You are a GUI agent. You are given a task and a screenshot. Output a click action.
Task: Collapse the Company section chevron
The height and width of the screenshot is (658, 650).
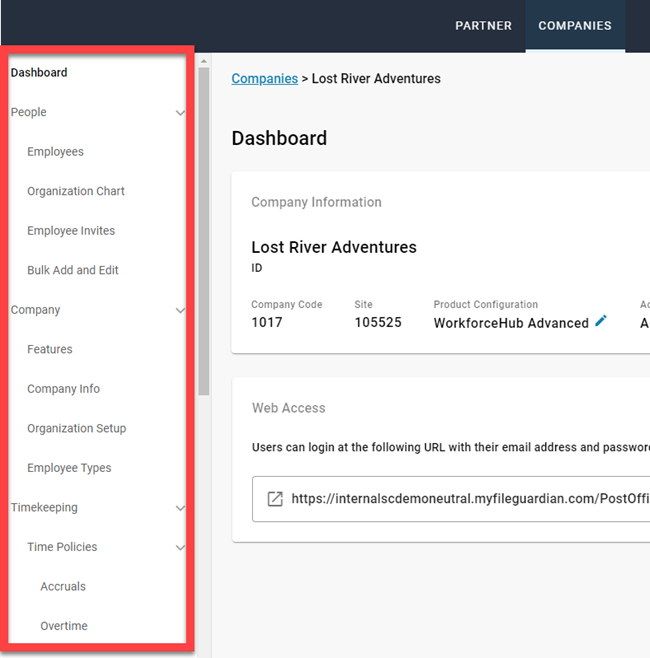[180, 311]
